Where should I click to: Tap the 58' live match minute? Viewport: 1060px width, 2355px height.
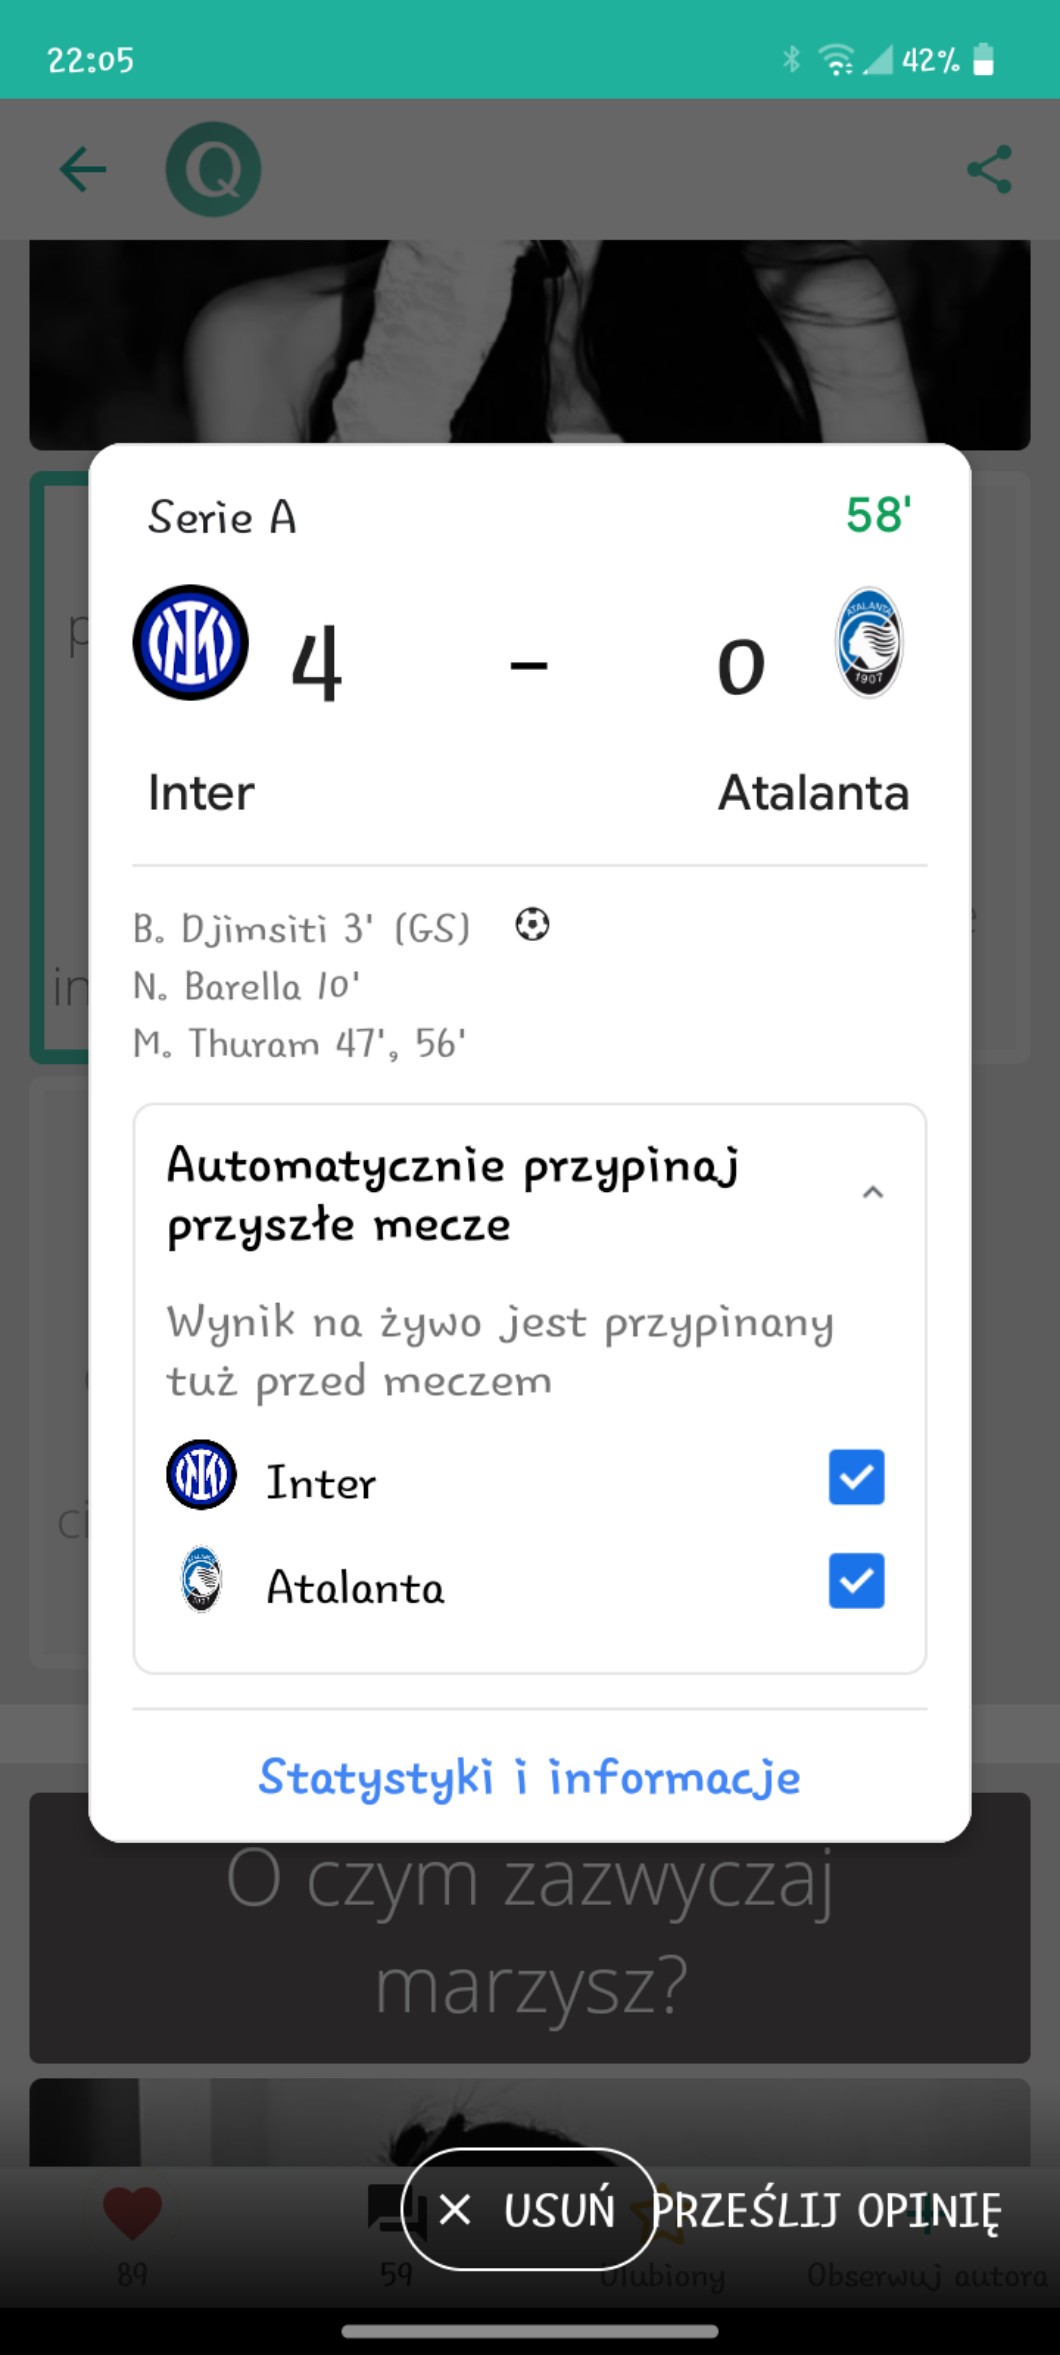click(x=878, y=516)
